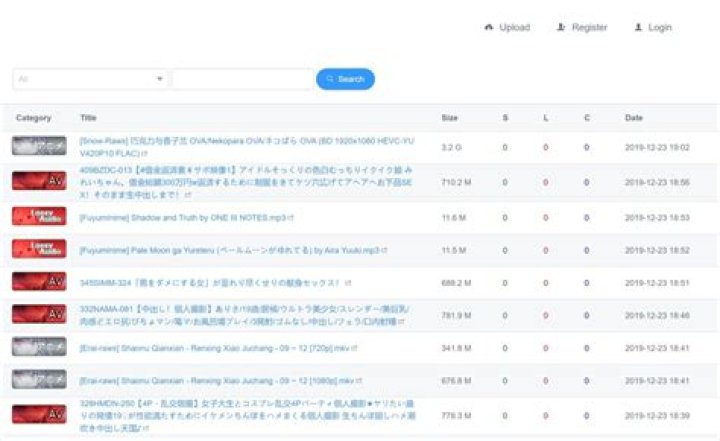Image resolution: width=720 pixels, height=441 pixels.
Task: Select the 676.8 M size cell
Action: (x=456, y=381)
